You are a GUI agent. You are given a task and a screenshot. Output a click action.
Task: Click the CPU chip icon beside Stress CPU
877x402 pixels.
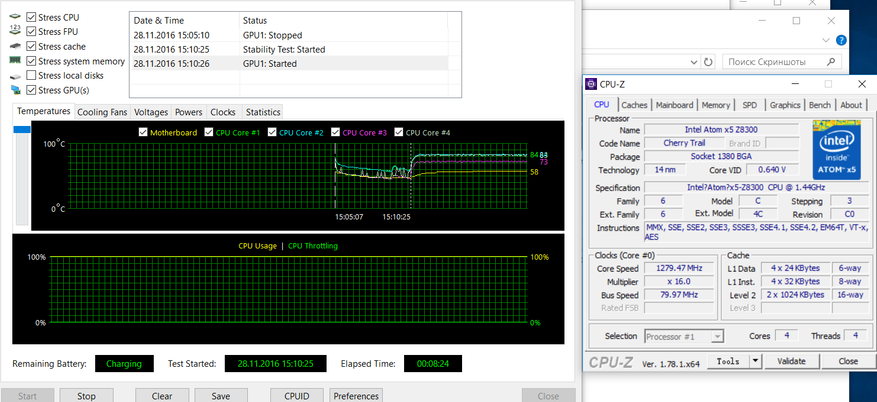coord(15,18)
